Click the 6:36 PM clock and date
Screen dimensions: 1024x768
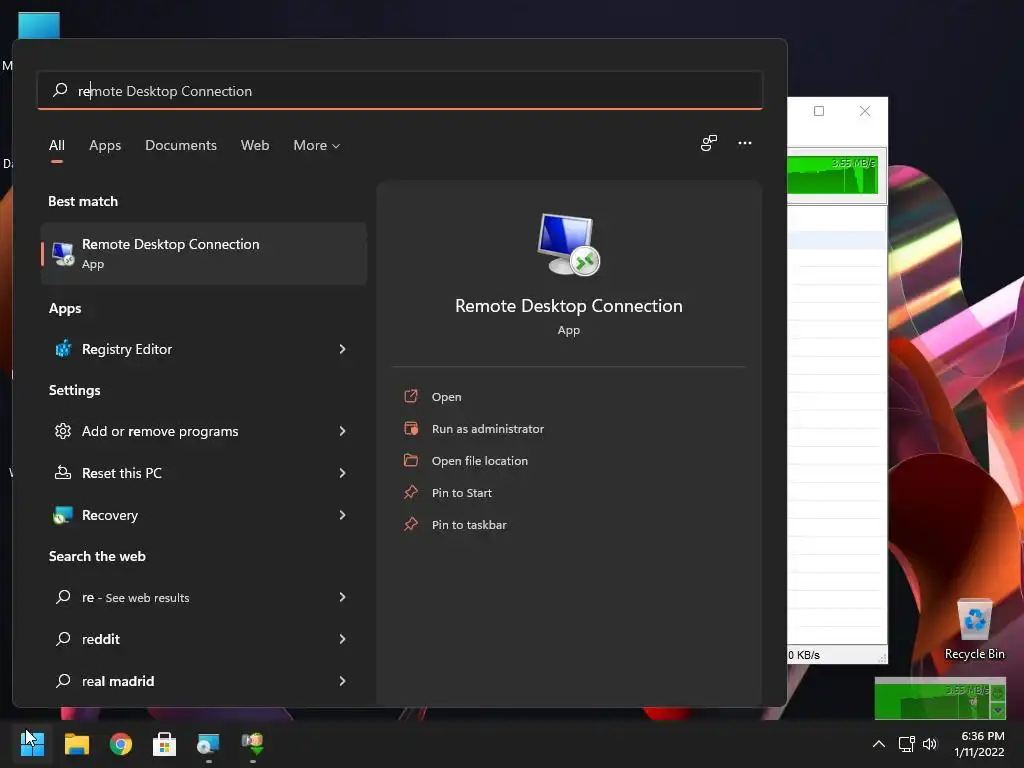click(980, 744)
